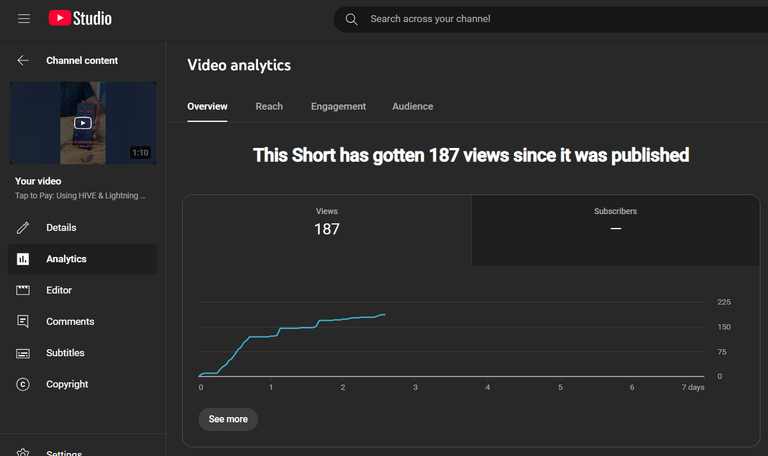Focus the Search across your channel field
768x456 pixels.
click(x=551, y=19)
